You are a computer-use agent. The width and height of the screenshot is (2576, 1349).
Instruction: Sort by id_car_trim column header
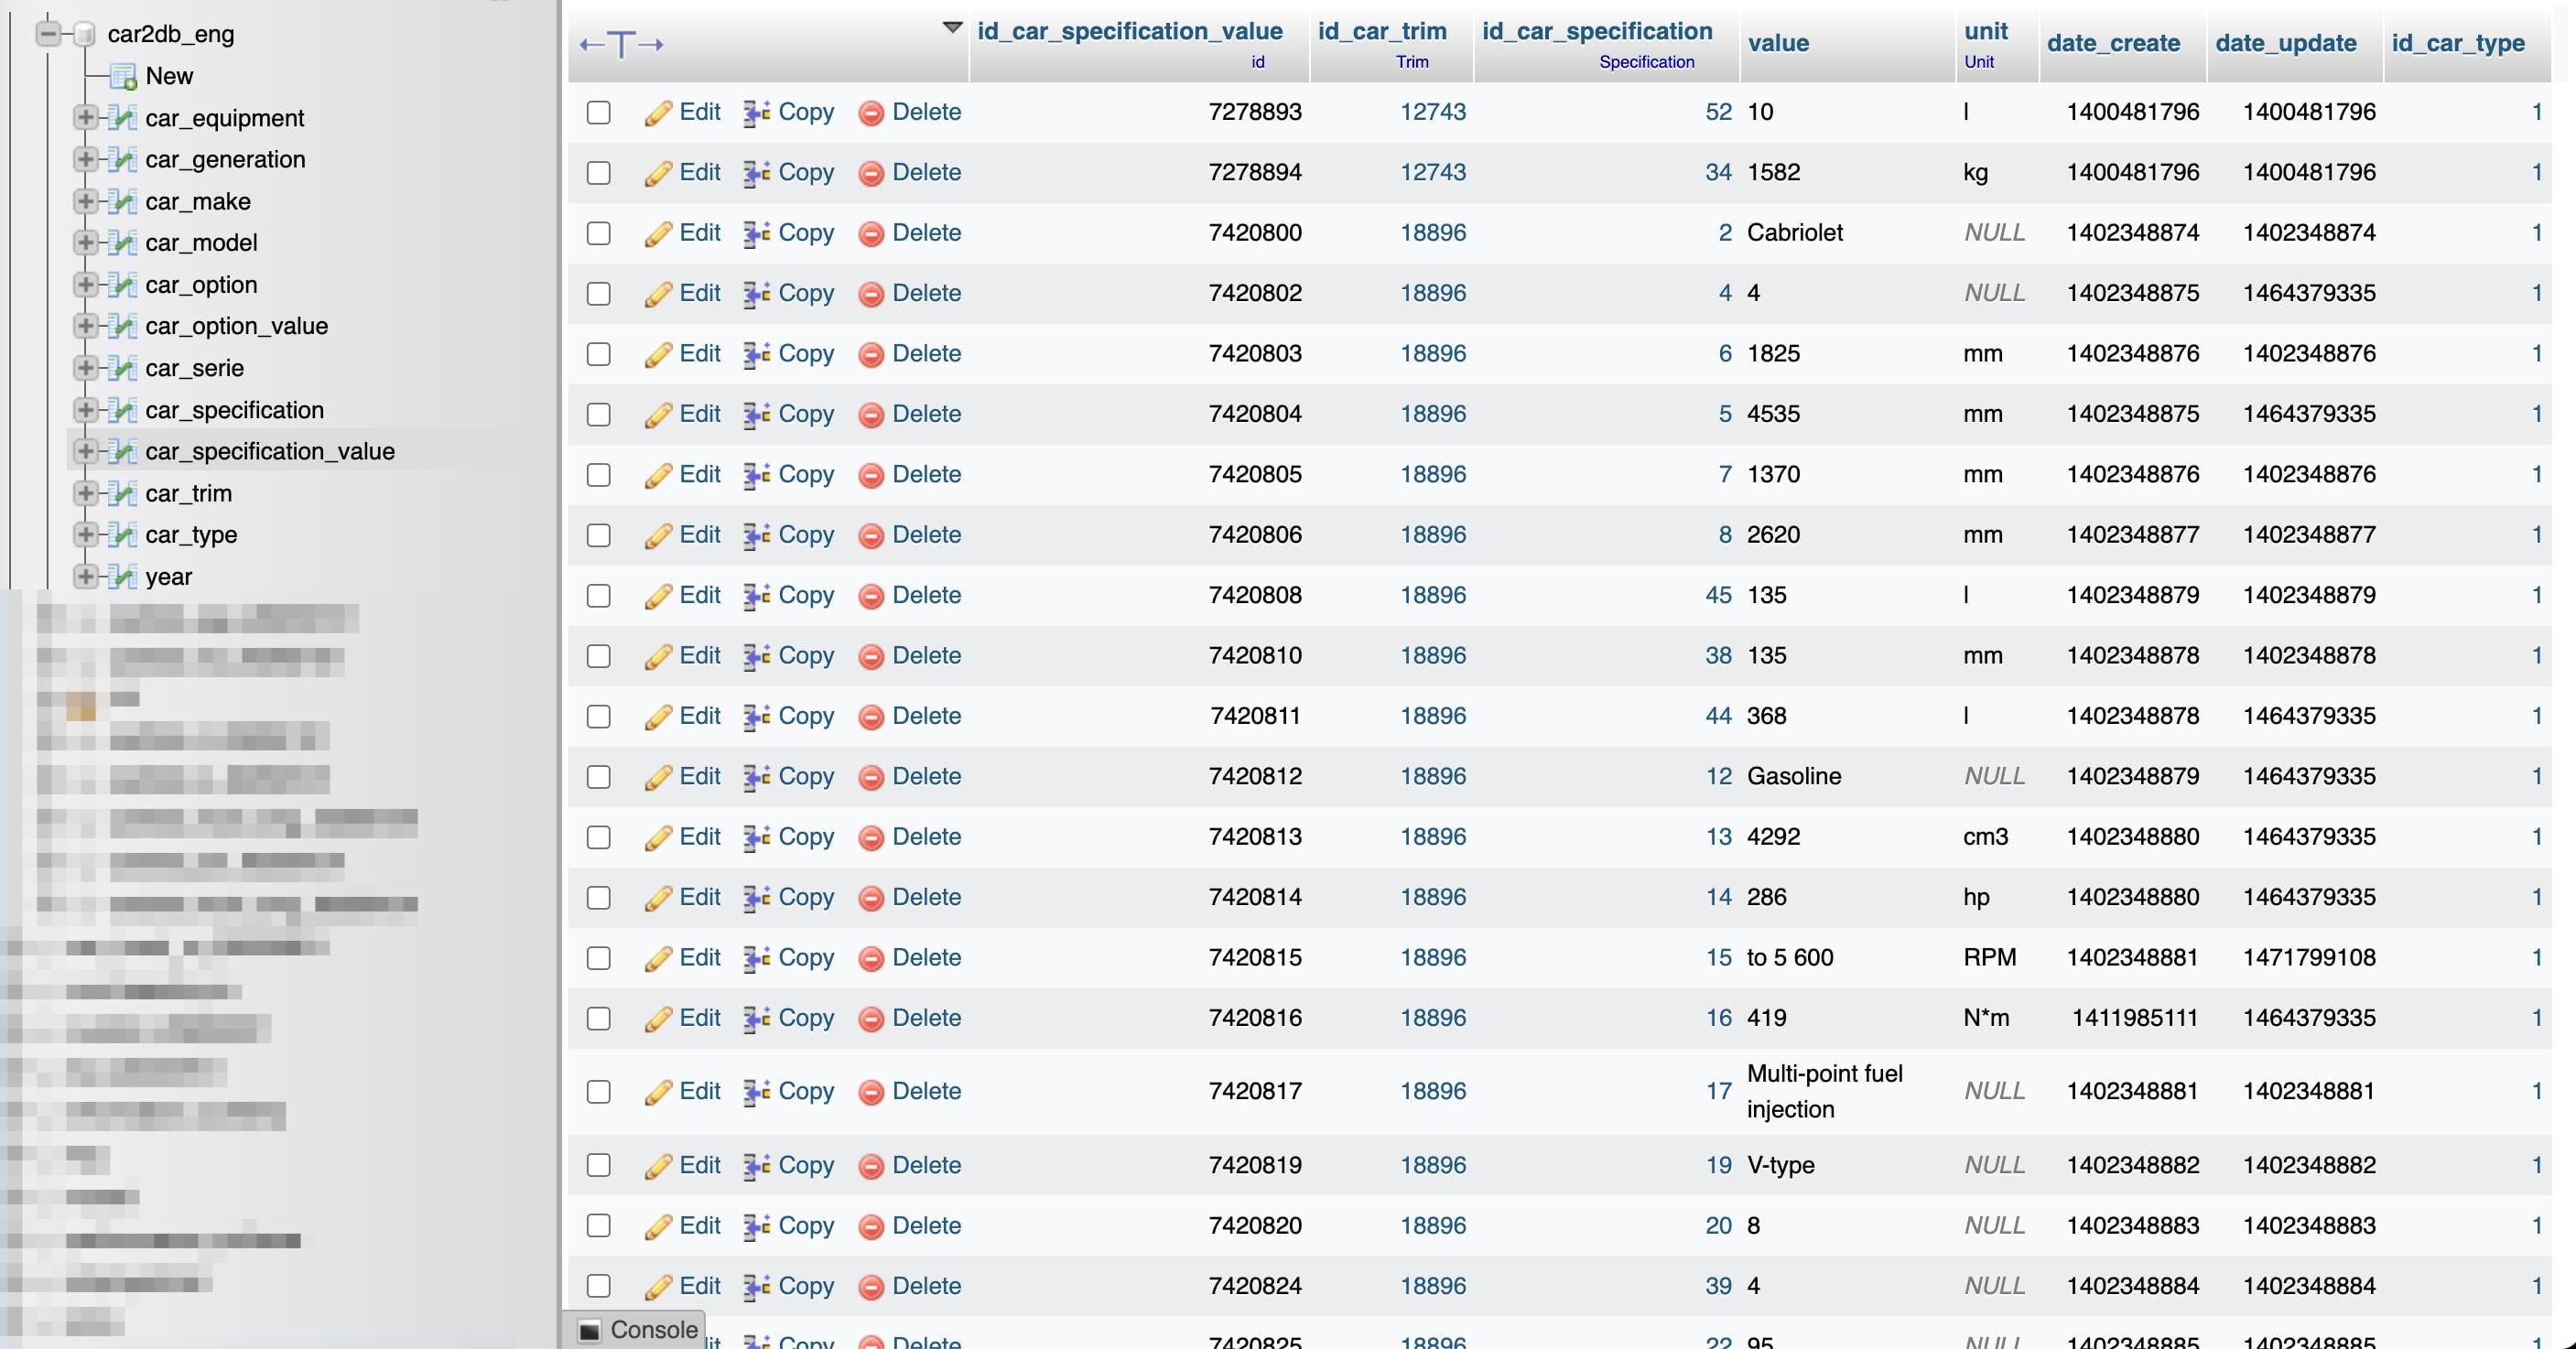1382,31
